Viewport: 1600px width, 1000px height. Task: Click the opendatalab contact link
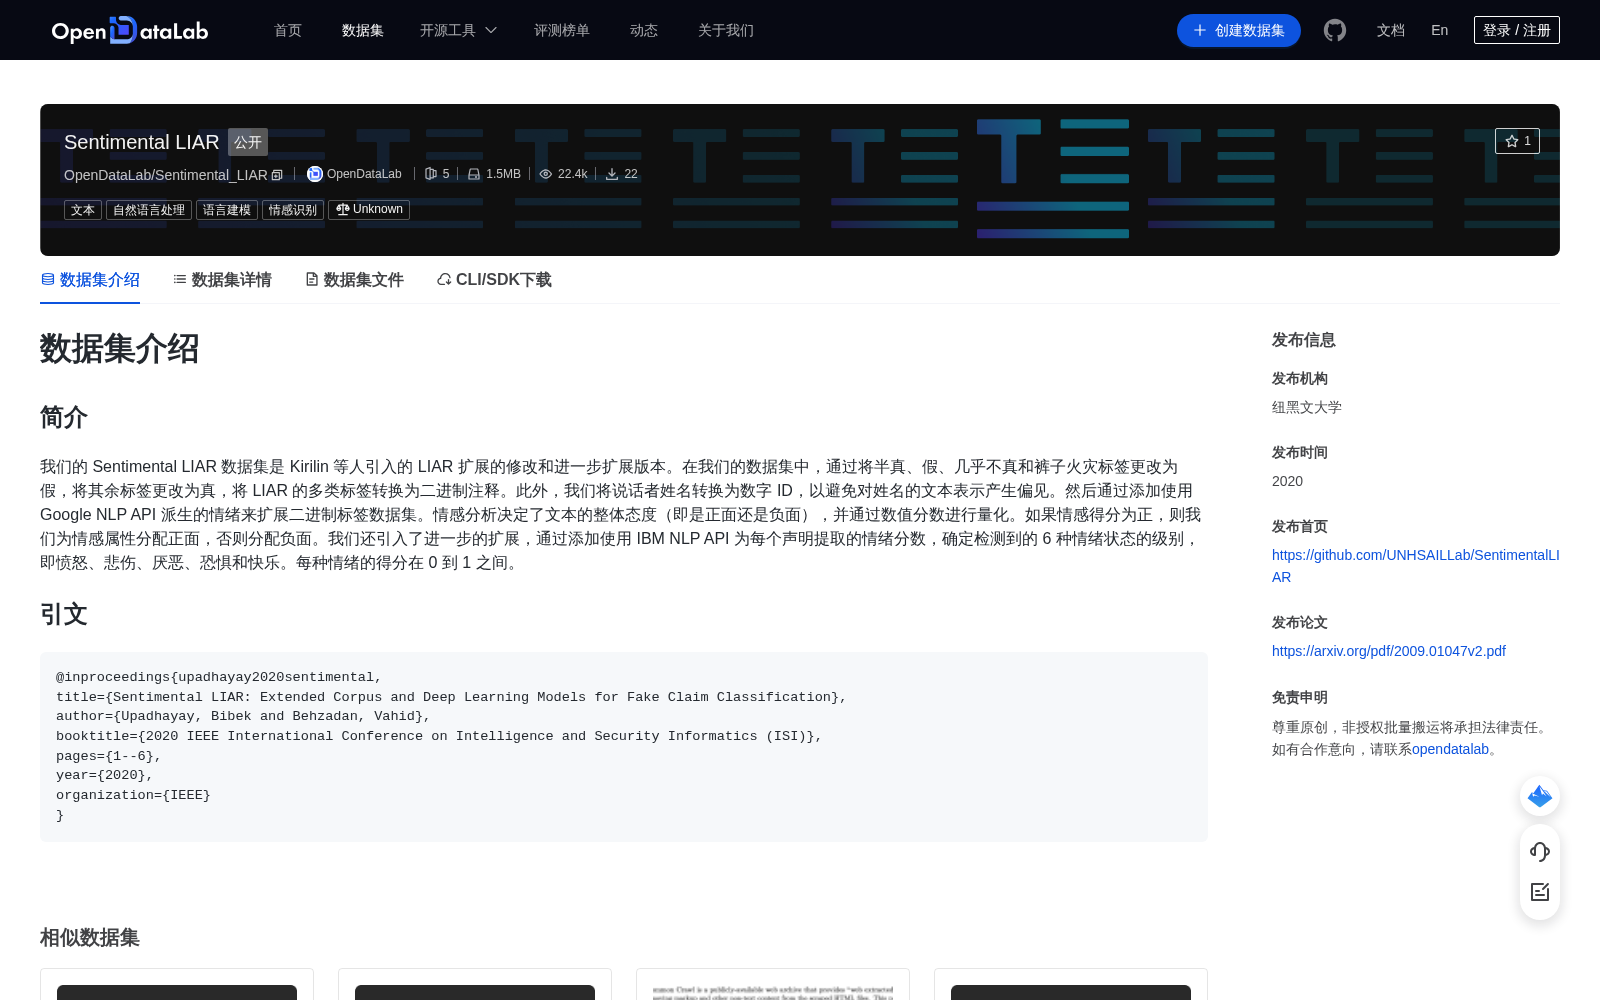(1450, 749)
